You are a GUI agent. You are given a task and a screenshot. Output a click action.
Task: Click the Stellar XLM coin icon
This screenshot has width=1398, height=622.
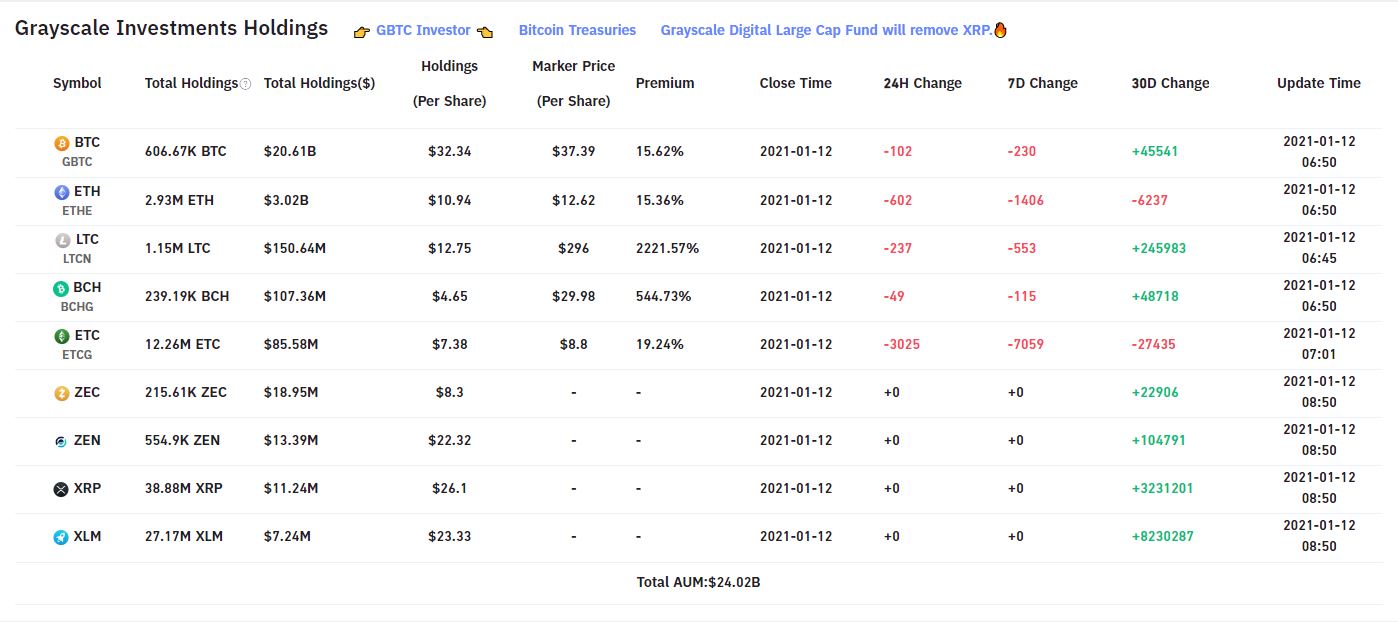point(62,537)
